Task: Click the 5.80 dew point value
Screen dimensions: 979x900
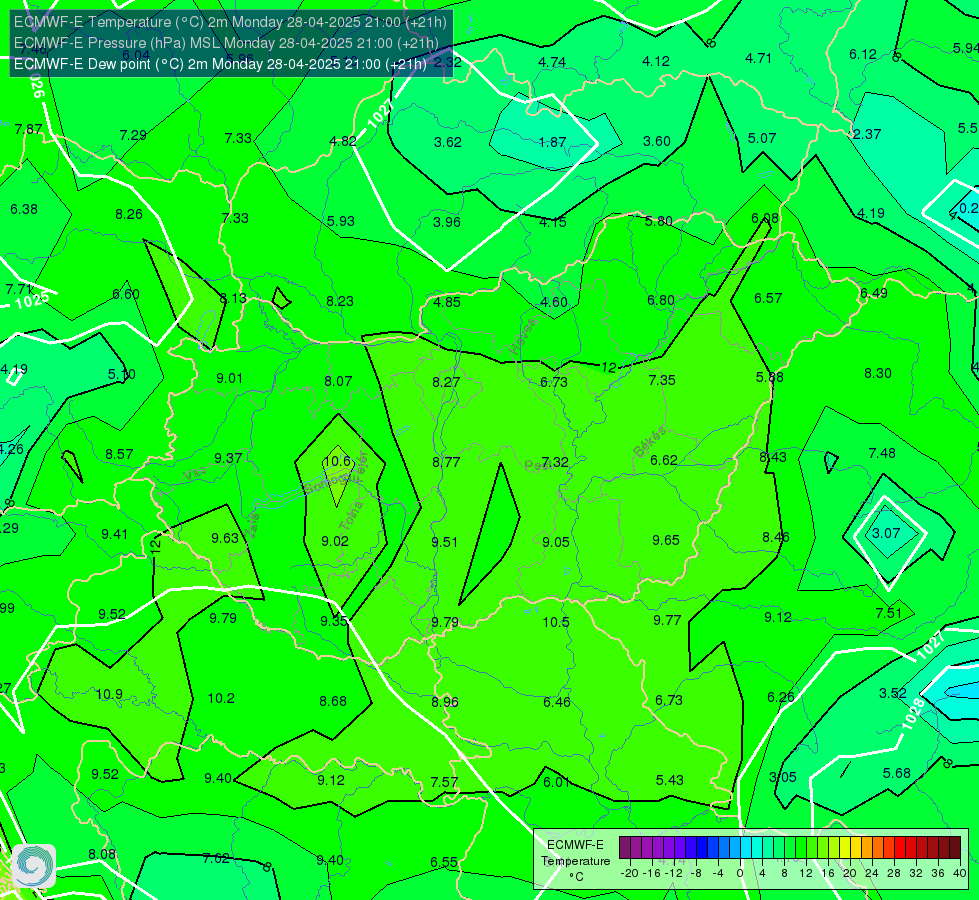Action: [x=658, y=221]
